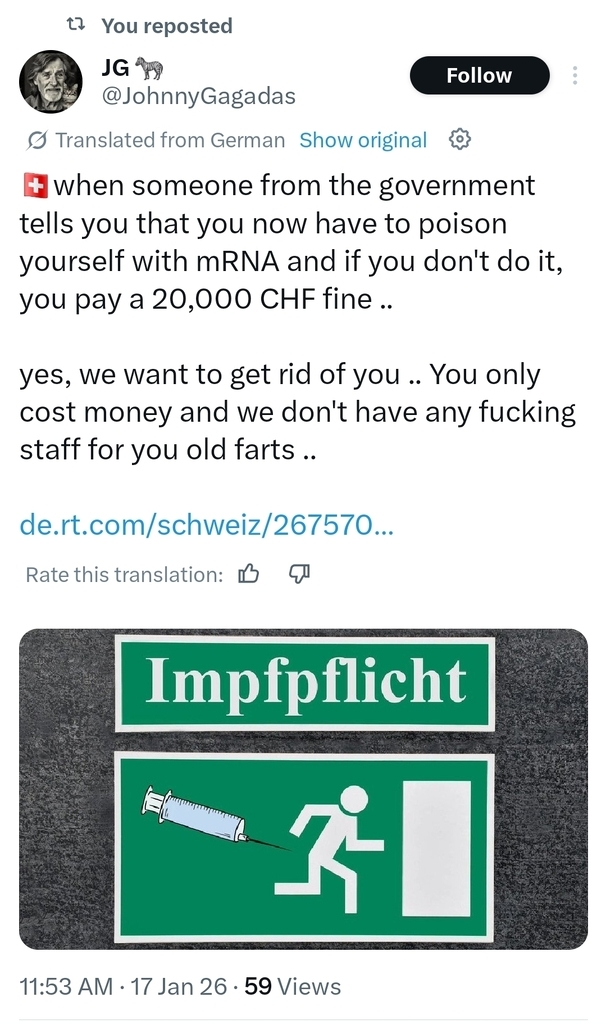View the 59 Views count
The height and width of the screenshot is (1024, 606).
292,987
